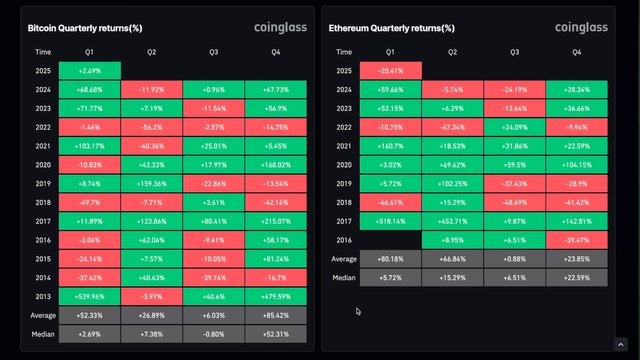Image resolution: width=640 pixels, height=360 pixels.
Task: Click Ethereum Average Q1 +80.18% cell
Action: (x=391, y=259)
